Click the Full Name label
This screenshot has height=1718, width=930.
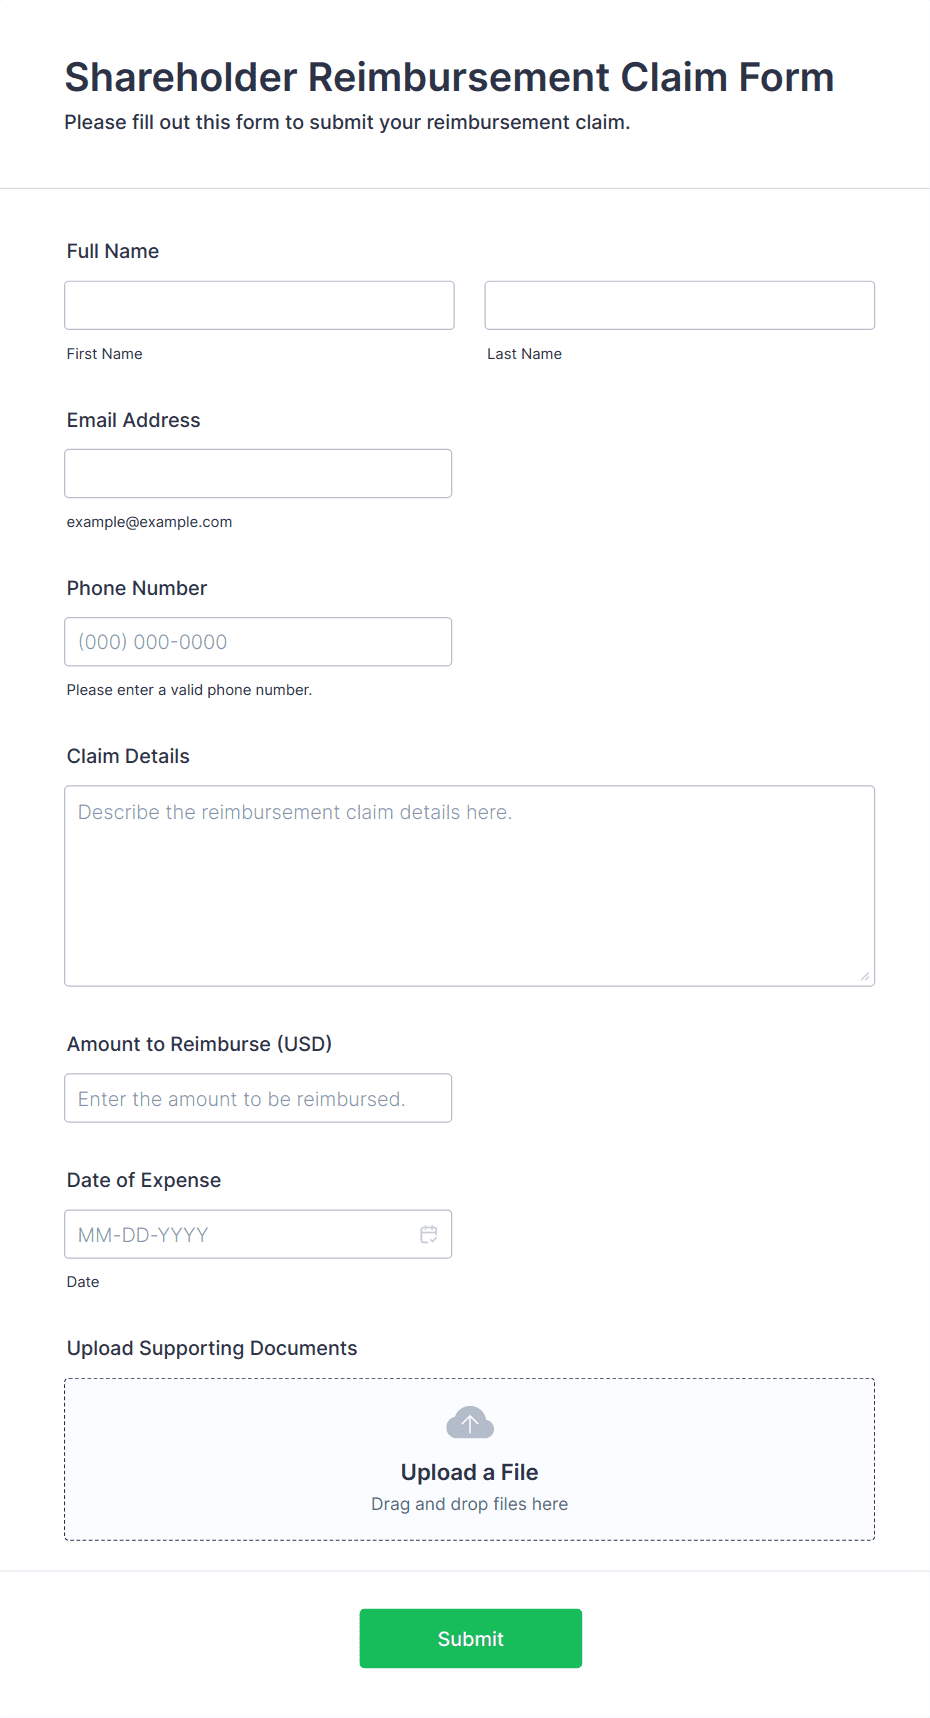113,251
